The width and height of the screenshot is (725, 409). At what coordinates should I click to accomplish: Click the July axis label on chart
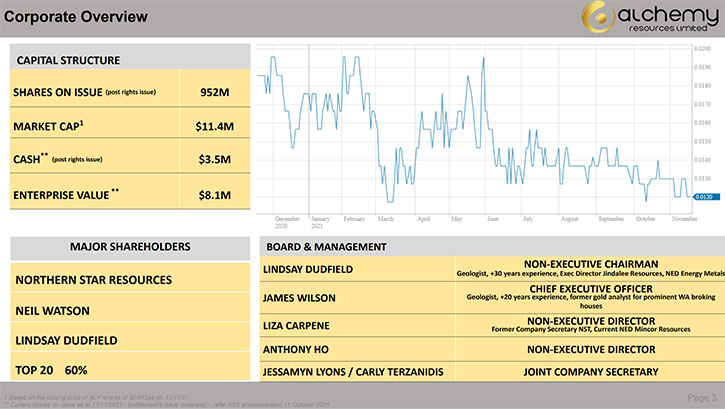pyautogui.click(x=528, y=219)
